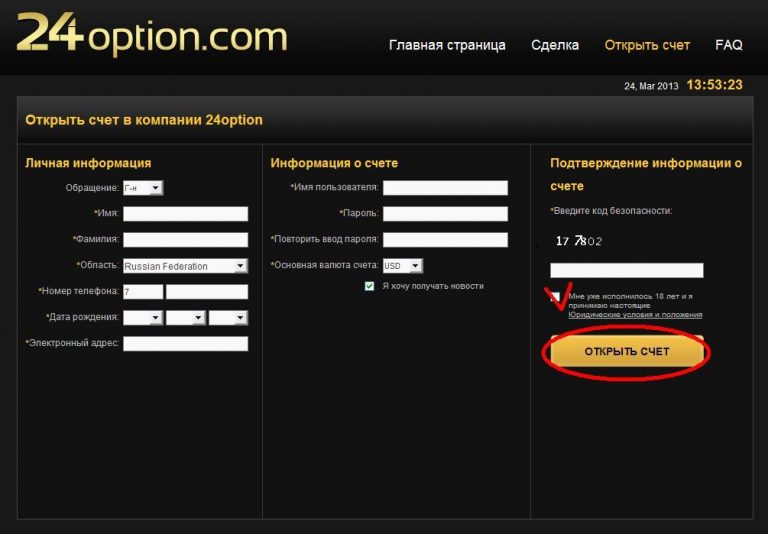Image resolution: width=768 pixels, height=534 pixels.
Task: Click the Открыть счет в компании 24option title
Action: 144,120
